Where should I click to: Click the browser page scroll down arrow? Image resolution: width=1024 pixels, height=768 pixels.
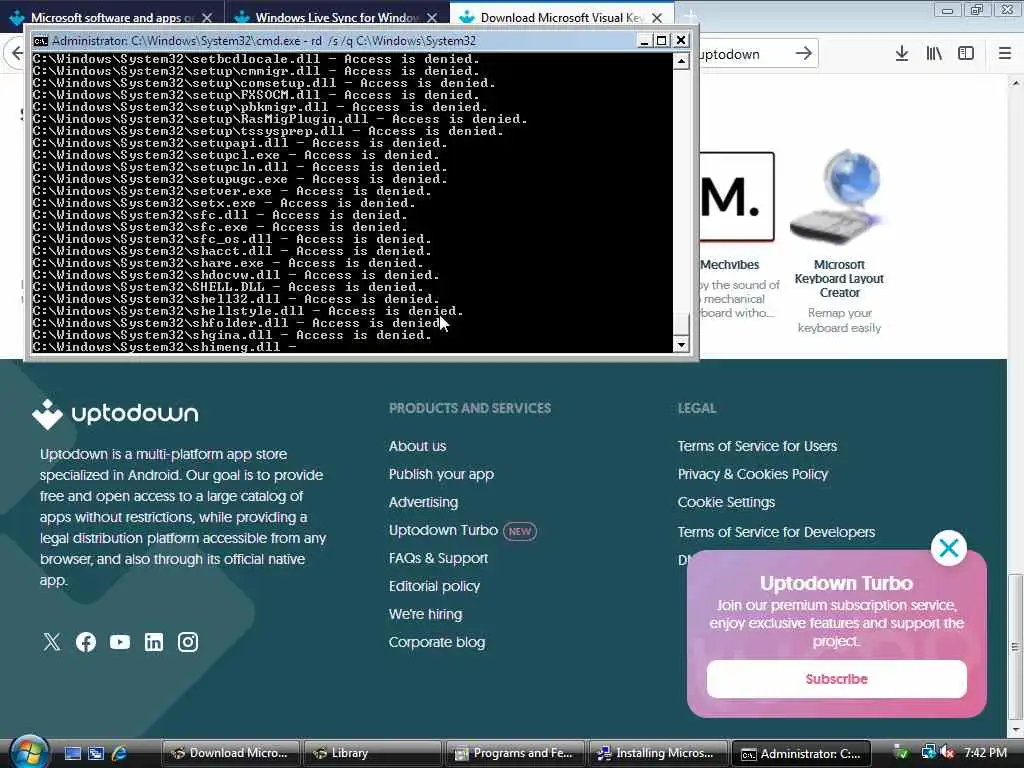coord(1016,729)
